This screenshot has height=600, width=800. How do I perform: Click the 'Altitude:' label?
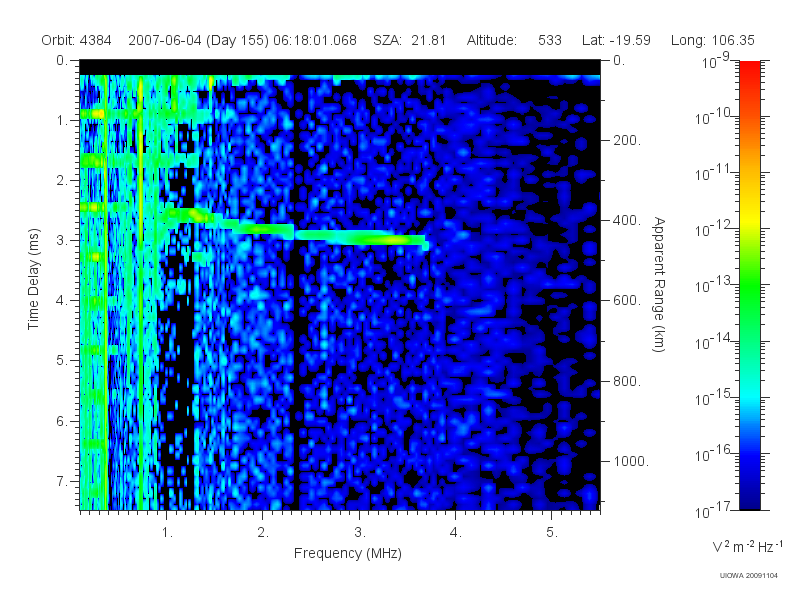click(492, 40)
